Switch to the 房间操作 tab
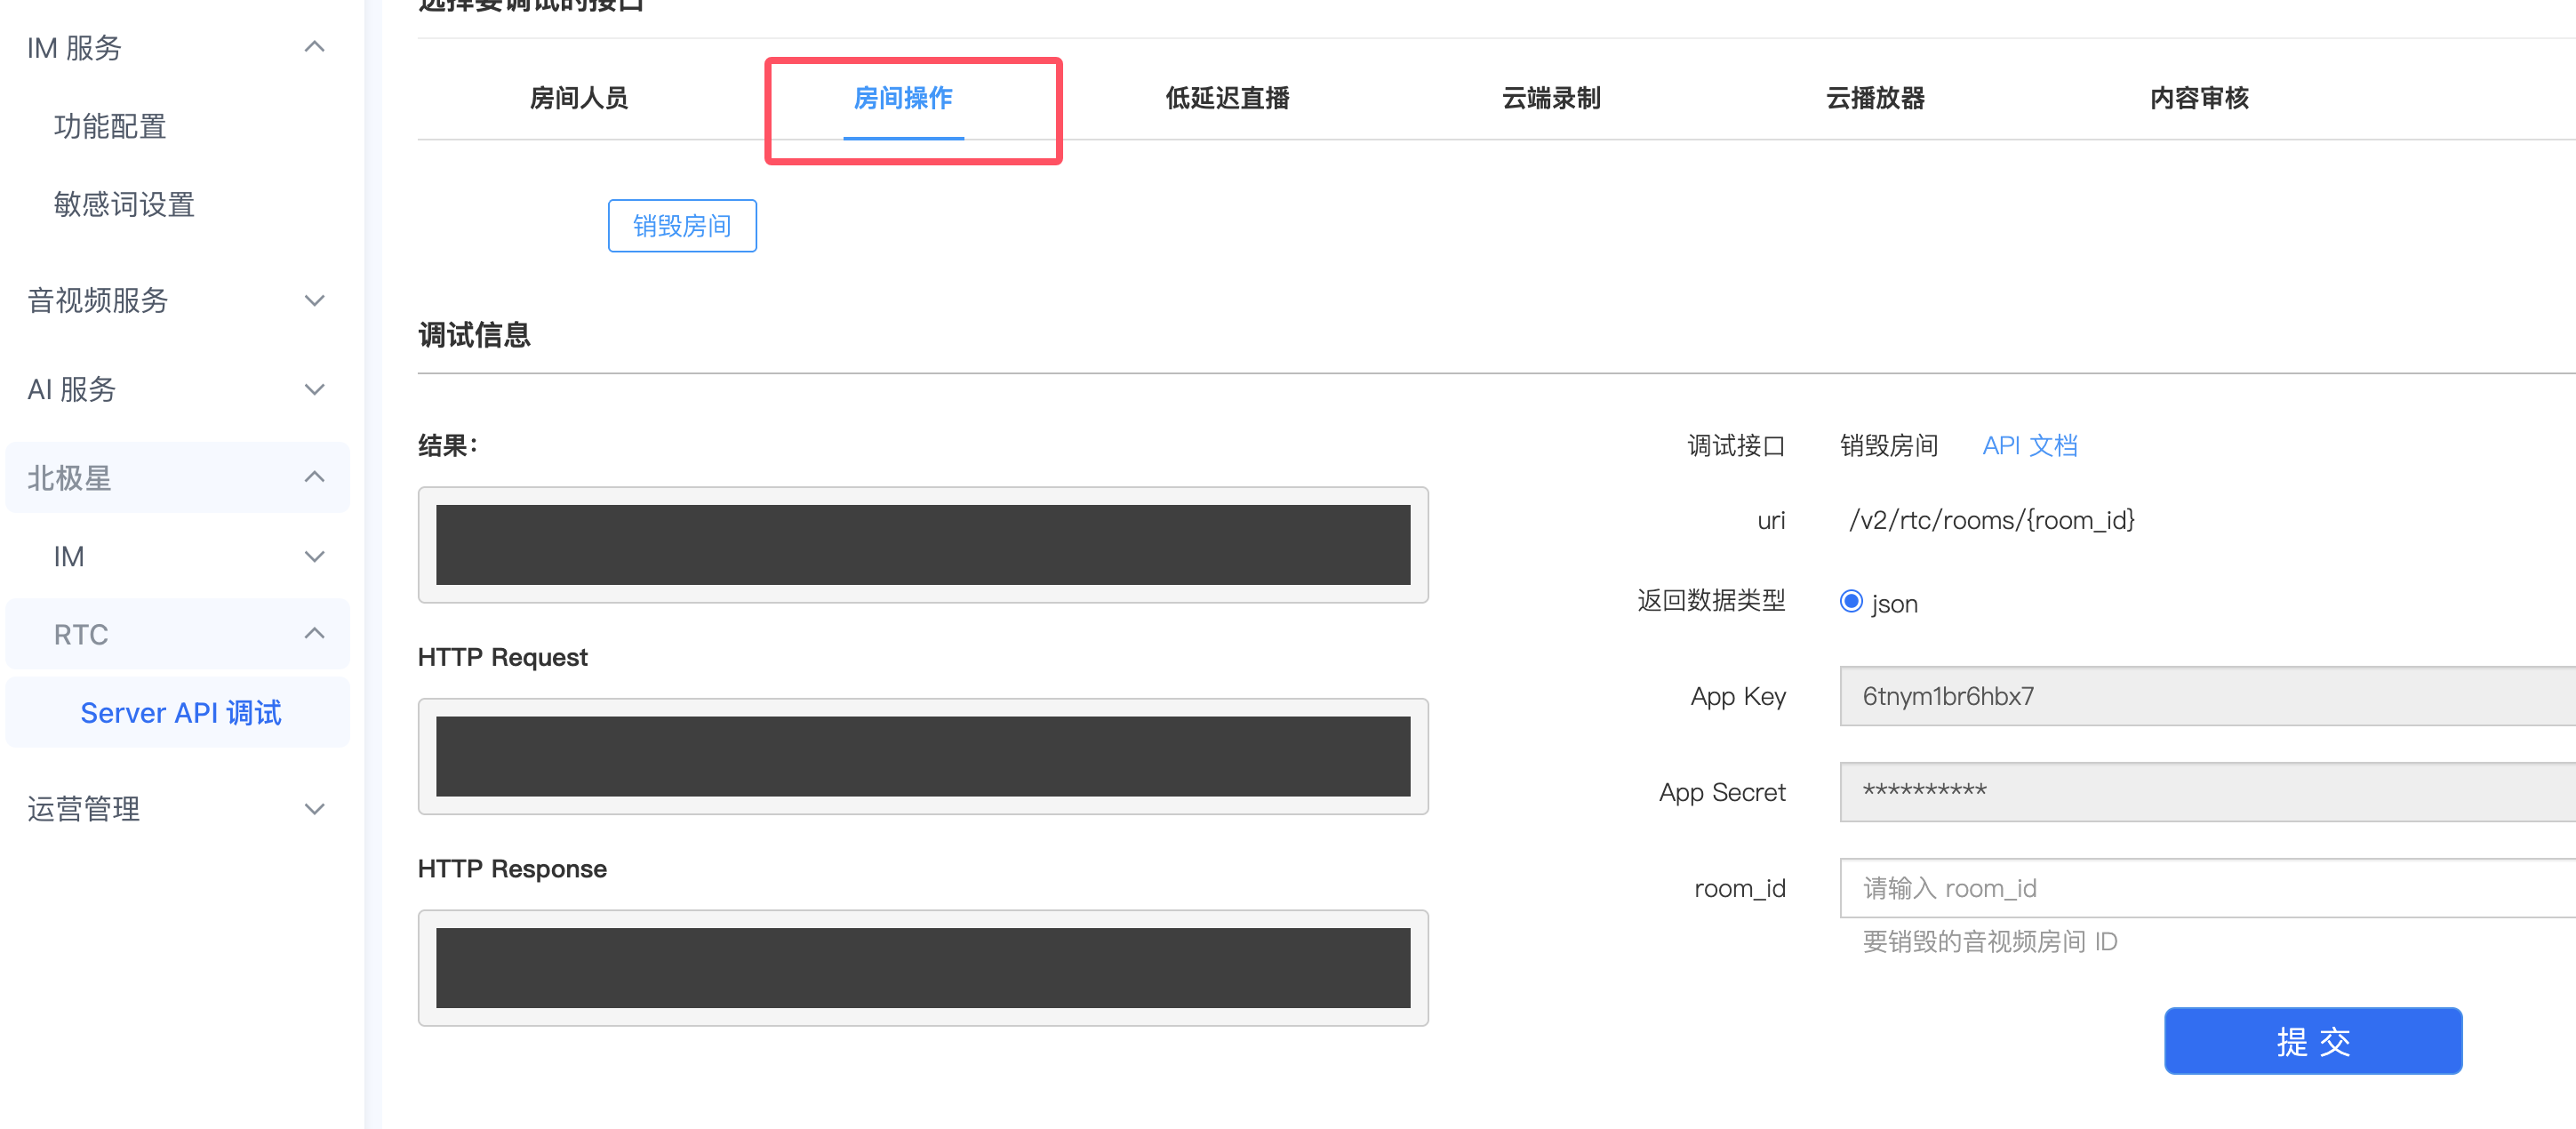The height and width of the screenshot is (1129, 2576). (903, 98)
